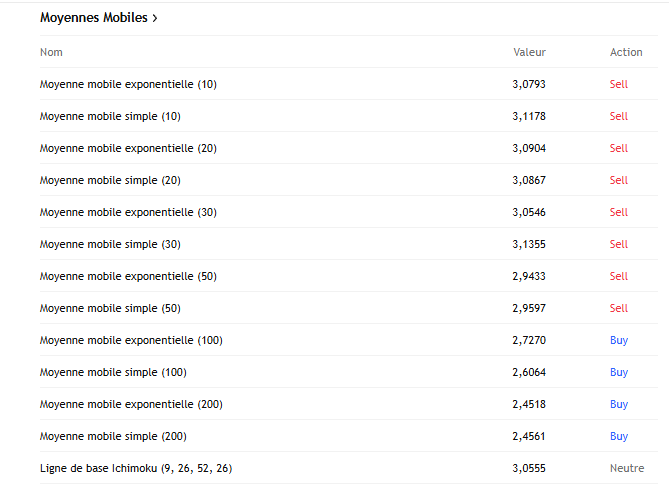This screenshot has height=485, width=669.
Task: Select Moyenne mobile exponentielle (10) row
Action: tap(128, 84)
